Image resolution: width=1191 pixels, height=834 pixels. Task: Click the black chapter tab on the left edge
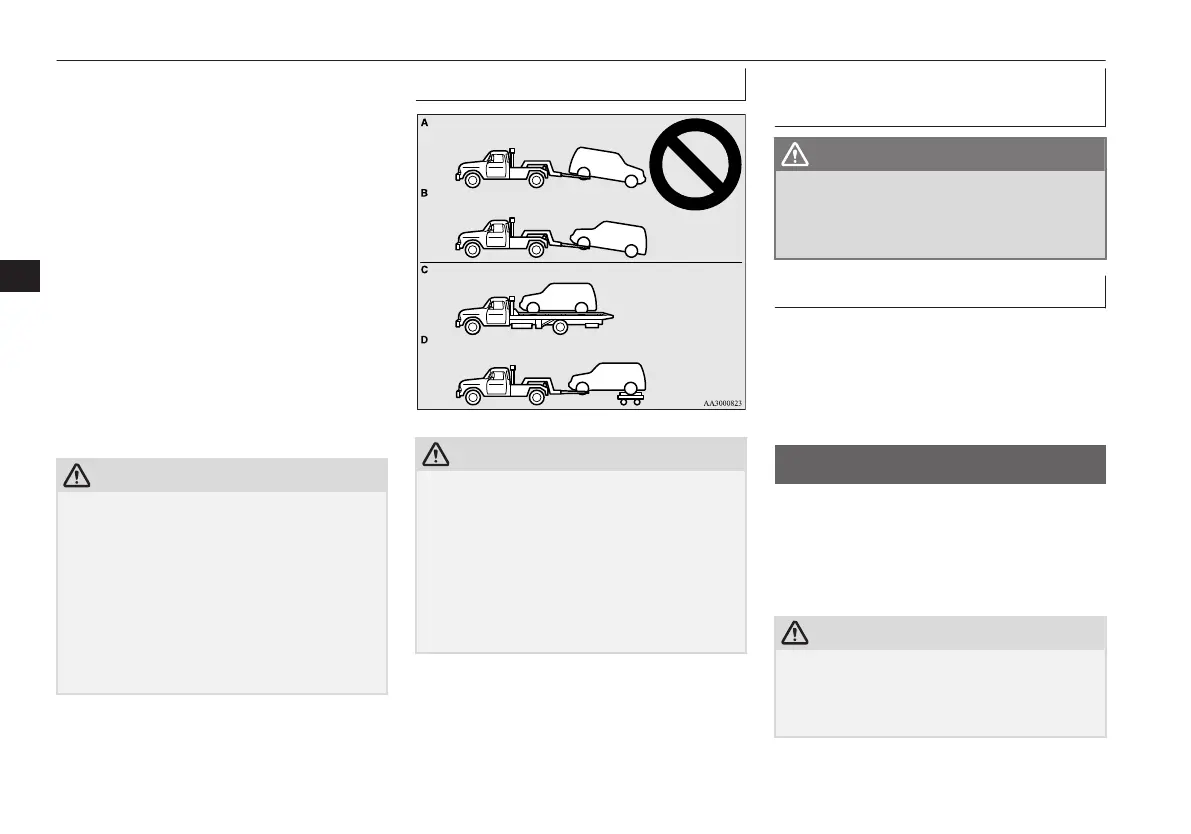click(20, 276)
